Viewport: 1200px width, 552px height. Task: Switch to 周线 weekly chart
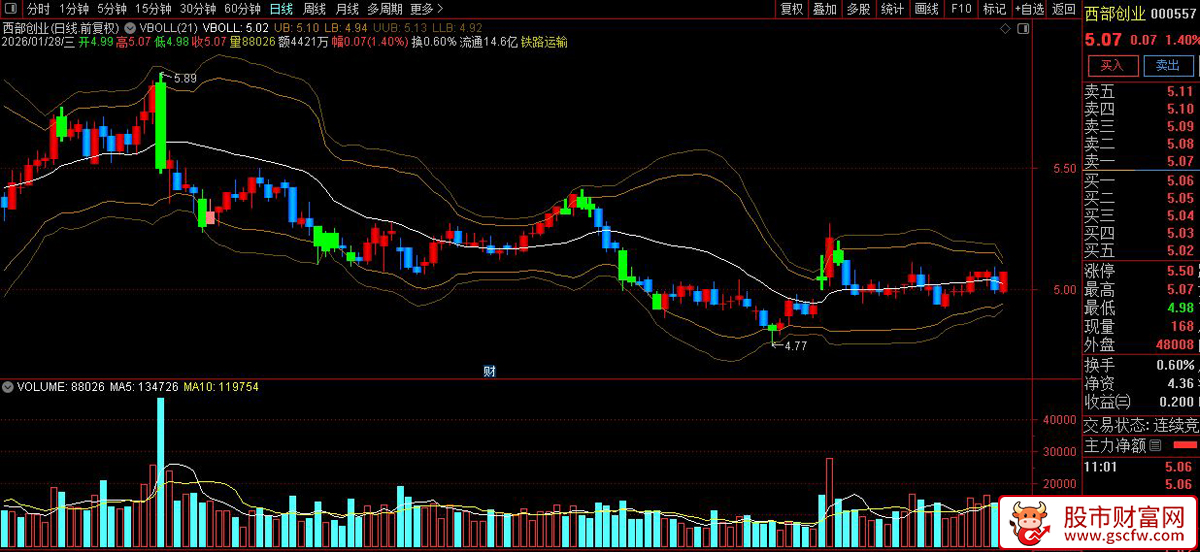tap(314, 9)
